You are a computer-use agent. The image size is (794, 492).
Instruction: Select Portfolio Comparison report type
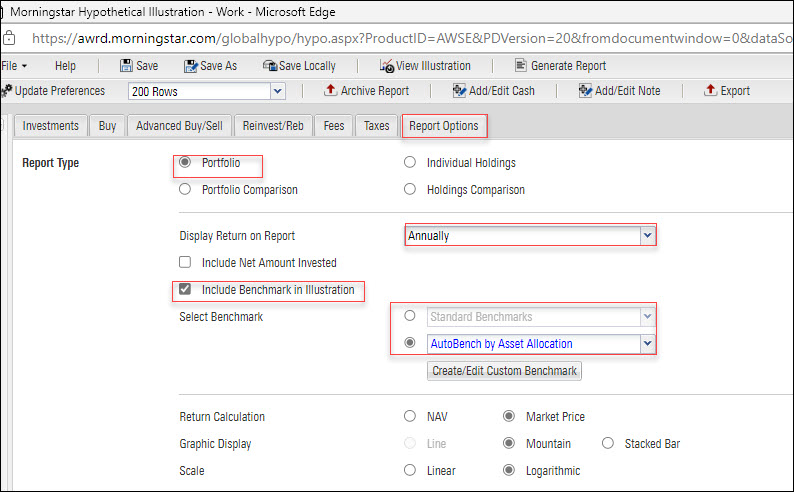(185, 189)
